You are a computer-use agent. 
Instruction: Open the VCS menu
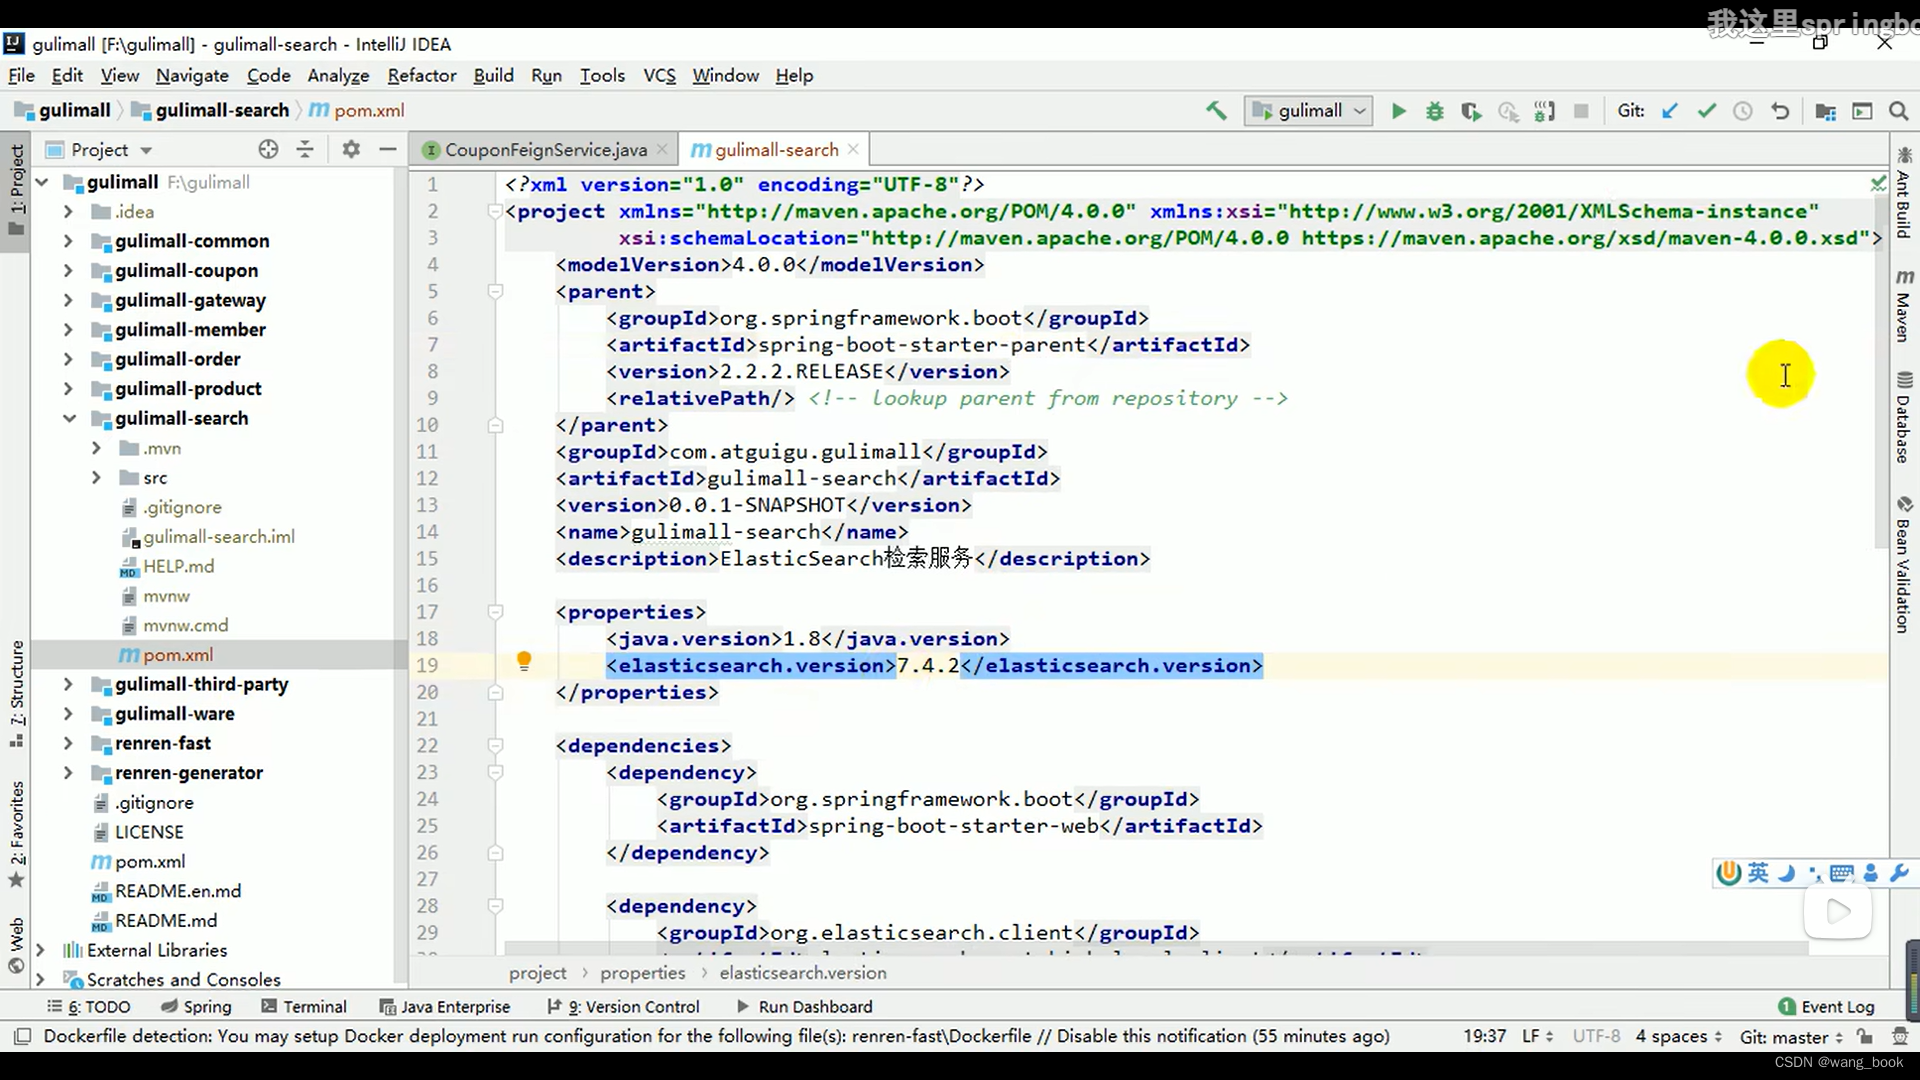pyautogui.click(x=659, y=75)
